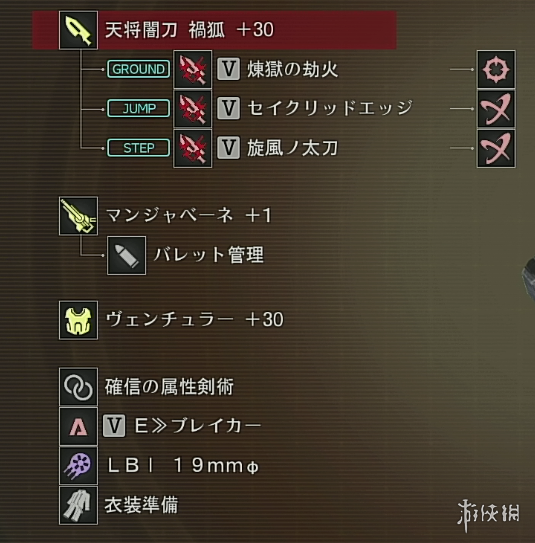The height and width of the screenshot is (543, 535).
Task: Select the E≫ブレイカー entry
Action: [x=197, y=426]
